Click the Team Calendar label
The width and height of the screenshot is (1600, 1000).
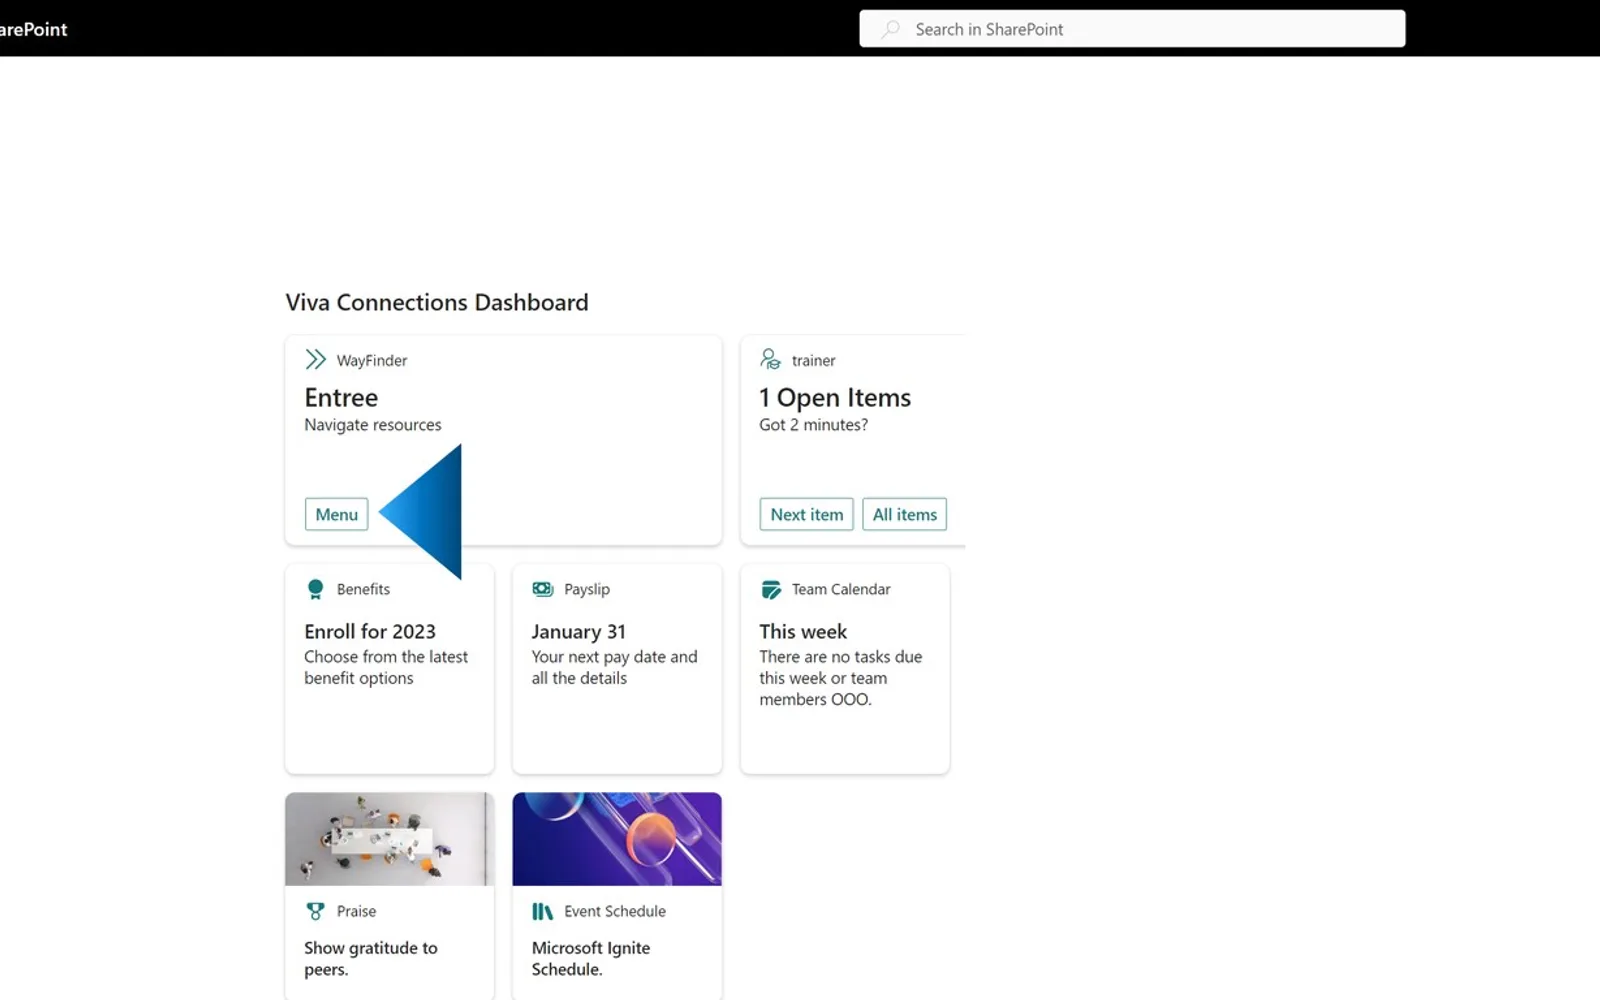click(x=841, y=589)
